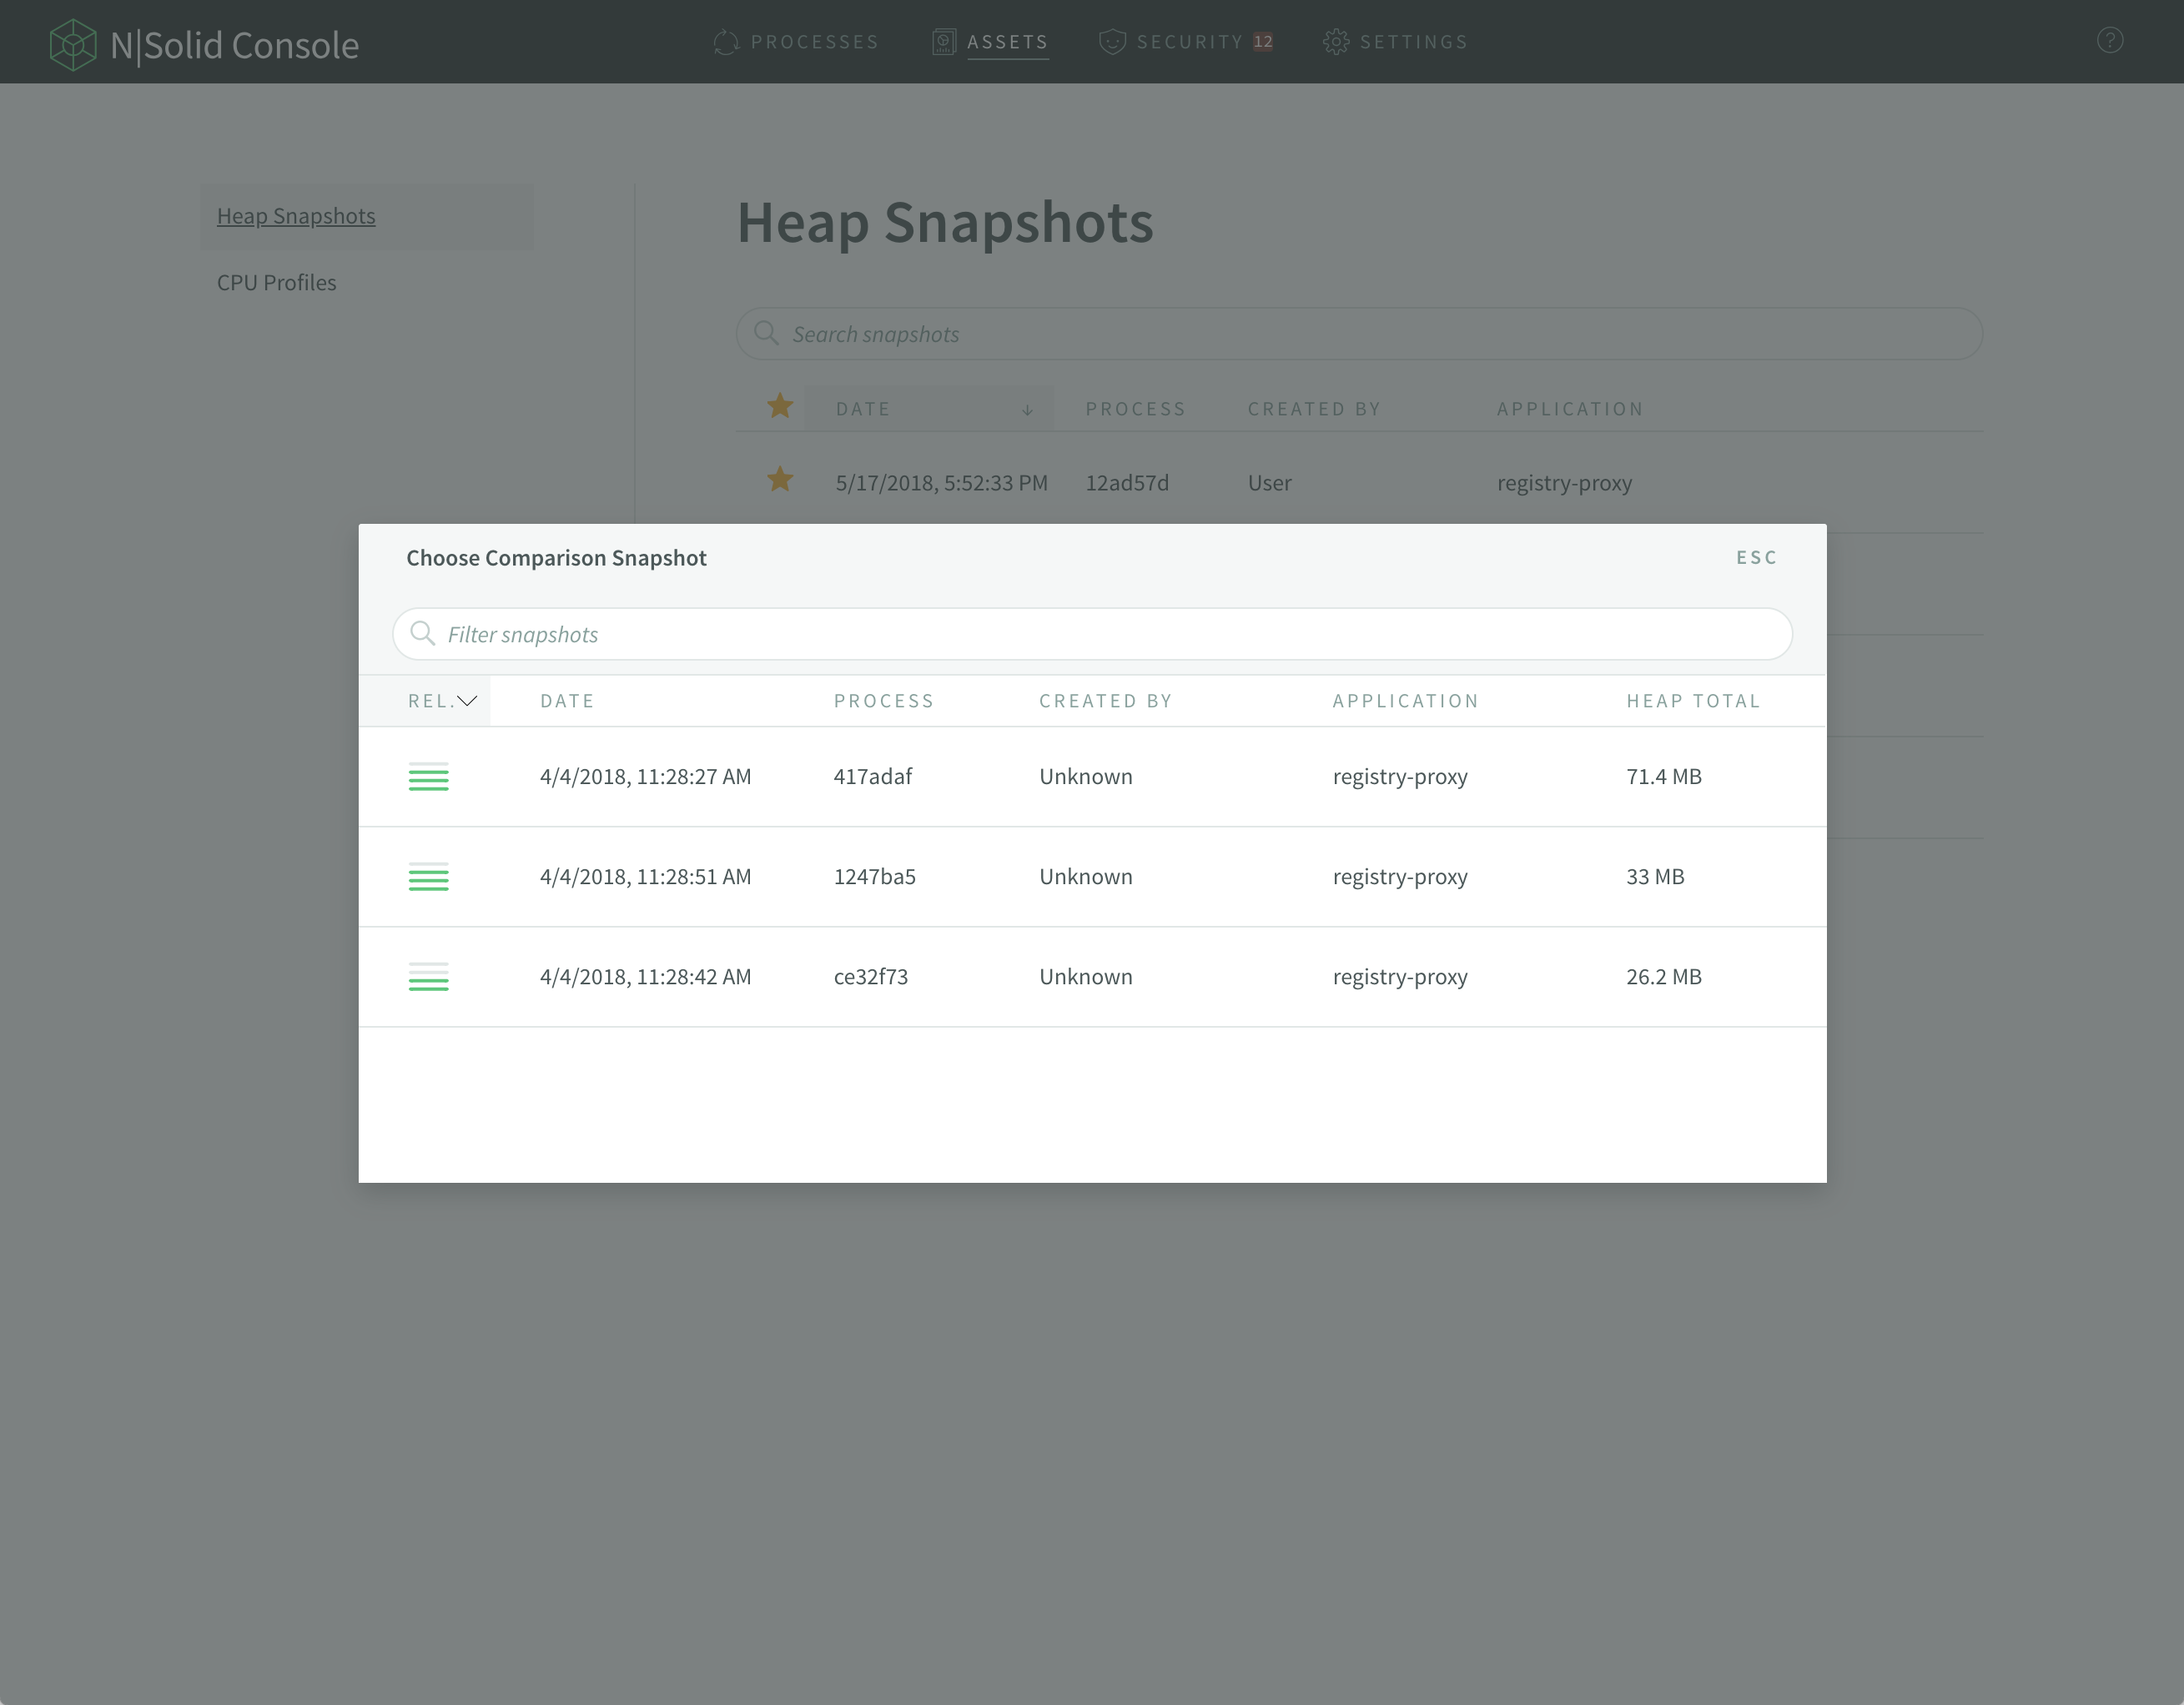Toggle the favorites star column header
Image resolution: width=2184 pixels, height=1705 pixels.
coord(780,406)
